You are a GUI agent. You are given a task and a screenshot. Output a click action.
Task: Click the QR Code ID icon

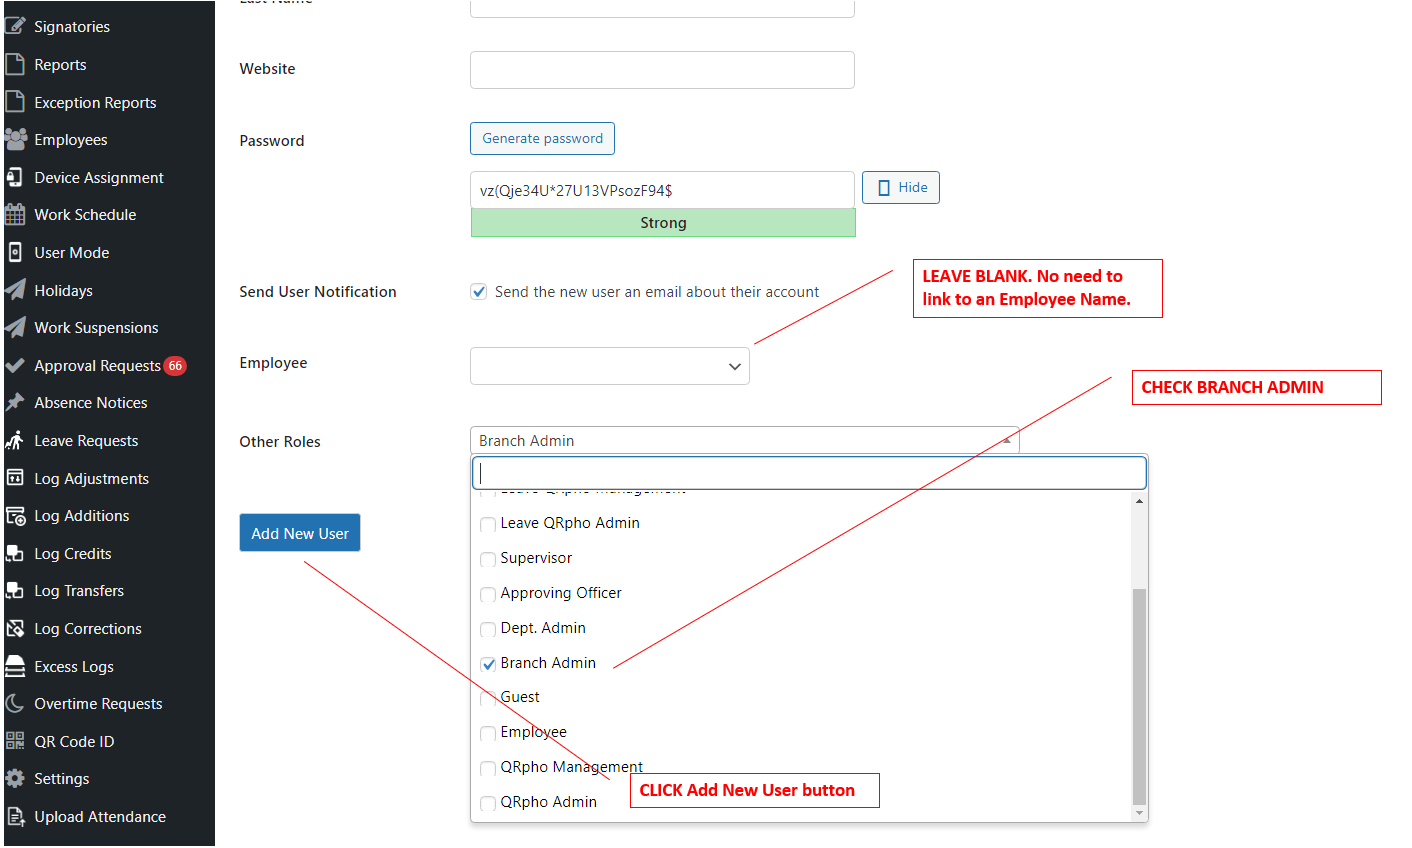point(14,741)
